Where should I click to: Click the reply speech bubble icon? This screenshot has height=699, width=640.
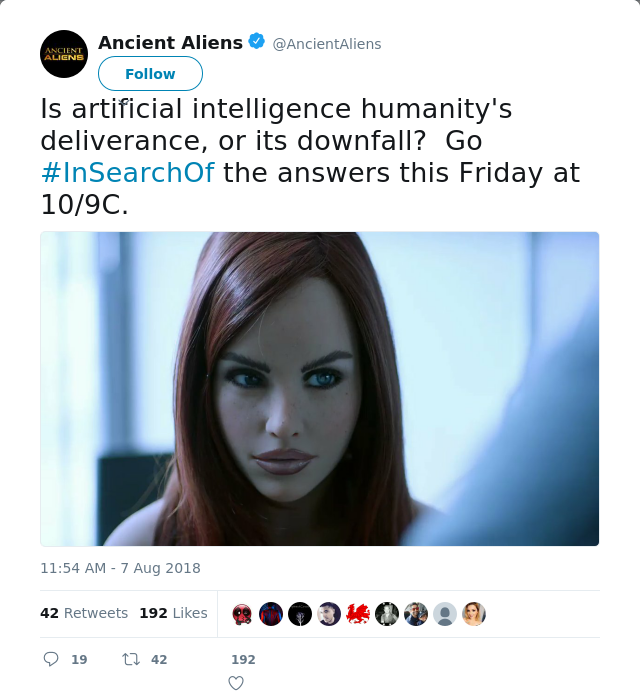50,659
